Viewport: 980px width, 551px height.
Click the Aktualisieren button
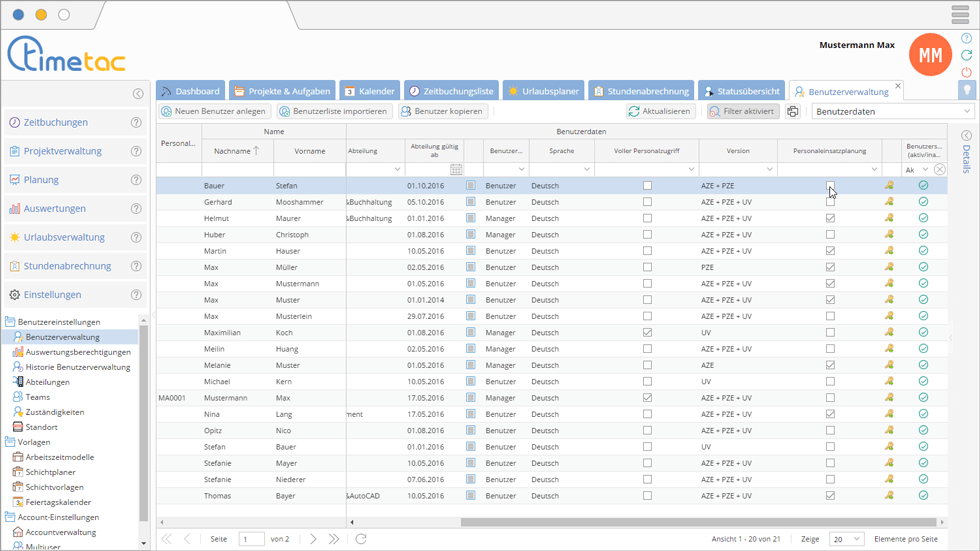tap(660, 112)
